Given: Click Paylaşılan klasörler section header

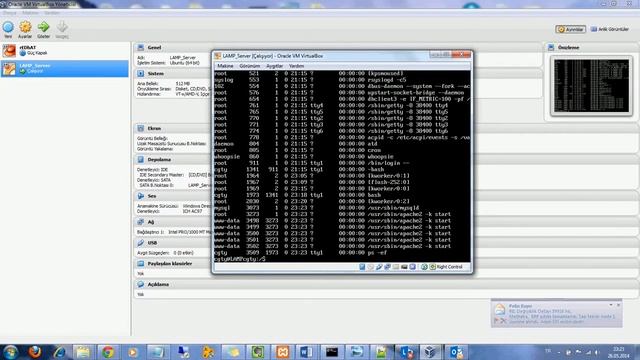Looking at the screenshot, I should pos(169,264).
